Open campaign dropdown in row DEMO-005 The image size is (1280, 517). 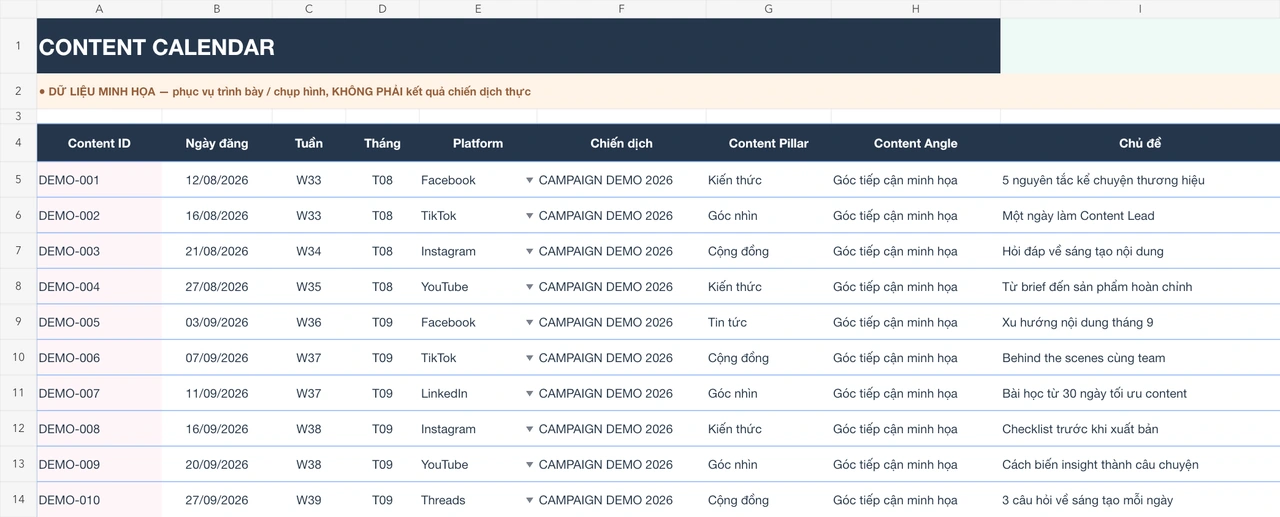point(530,323)
